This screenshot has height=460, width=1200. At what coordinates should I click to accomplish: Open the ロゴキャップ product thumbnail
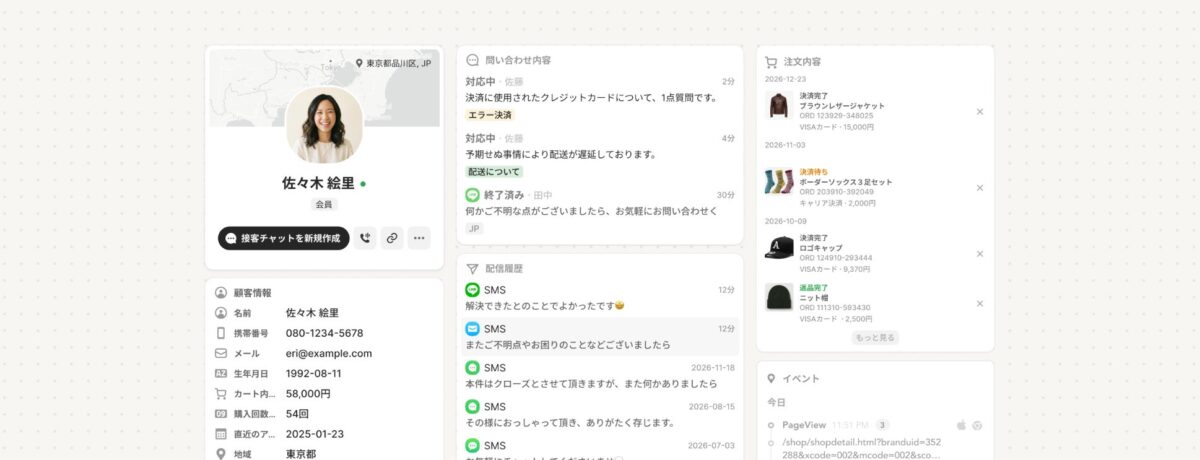[x=779, y=248]
